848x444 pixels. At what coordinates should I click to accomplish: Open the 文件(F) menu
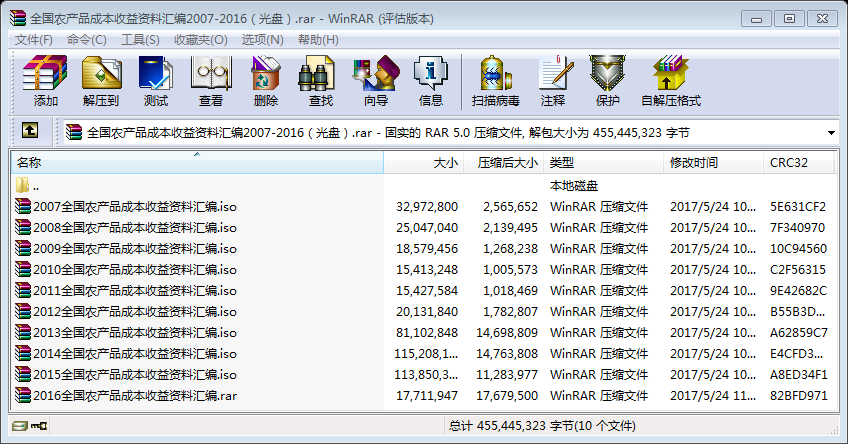click(34, 39)
